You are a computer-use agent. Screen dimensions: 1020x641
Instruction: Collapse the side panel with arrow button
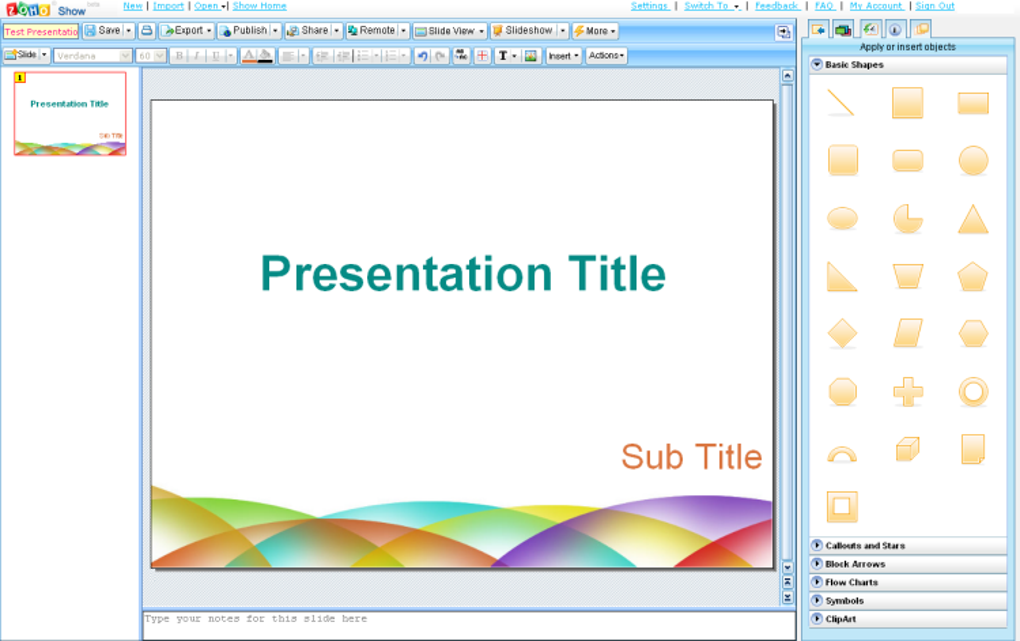783,32
